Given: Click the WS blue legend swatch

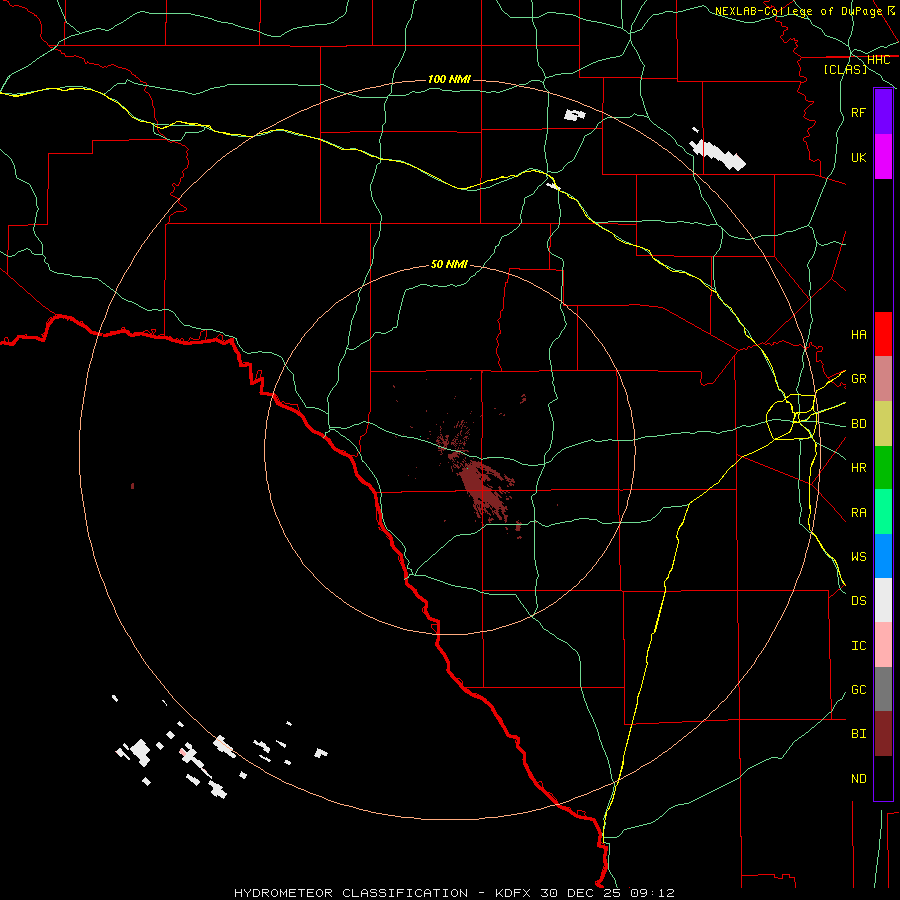Looking at the screenshot, I should tap(883, 556).
